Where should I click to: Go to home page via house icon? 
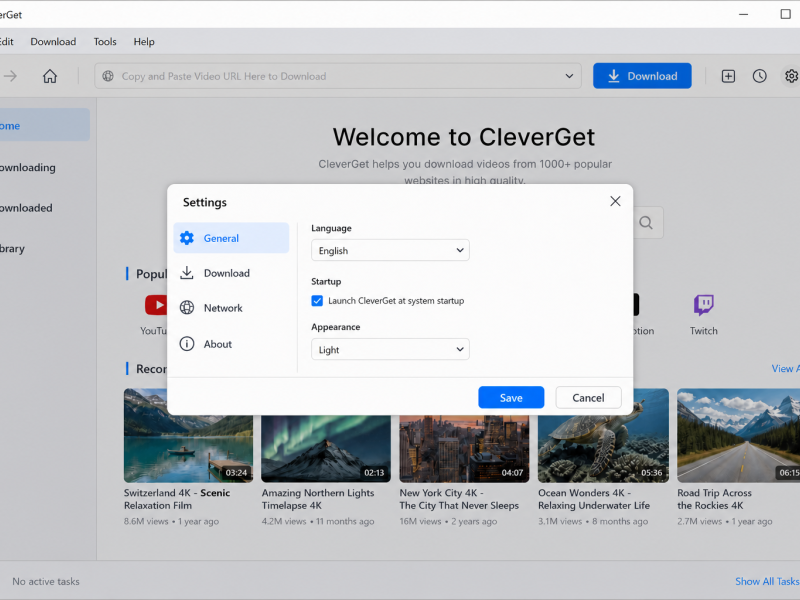tap(49, 76)
